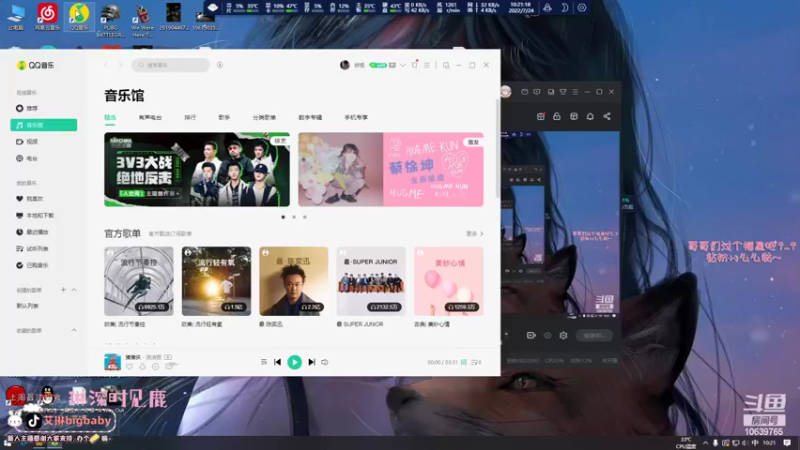
Task: Click the user avatar in QQ音乐 title bar
Action: click(x=345, y=65)
